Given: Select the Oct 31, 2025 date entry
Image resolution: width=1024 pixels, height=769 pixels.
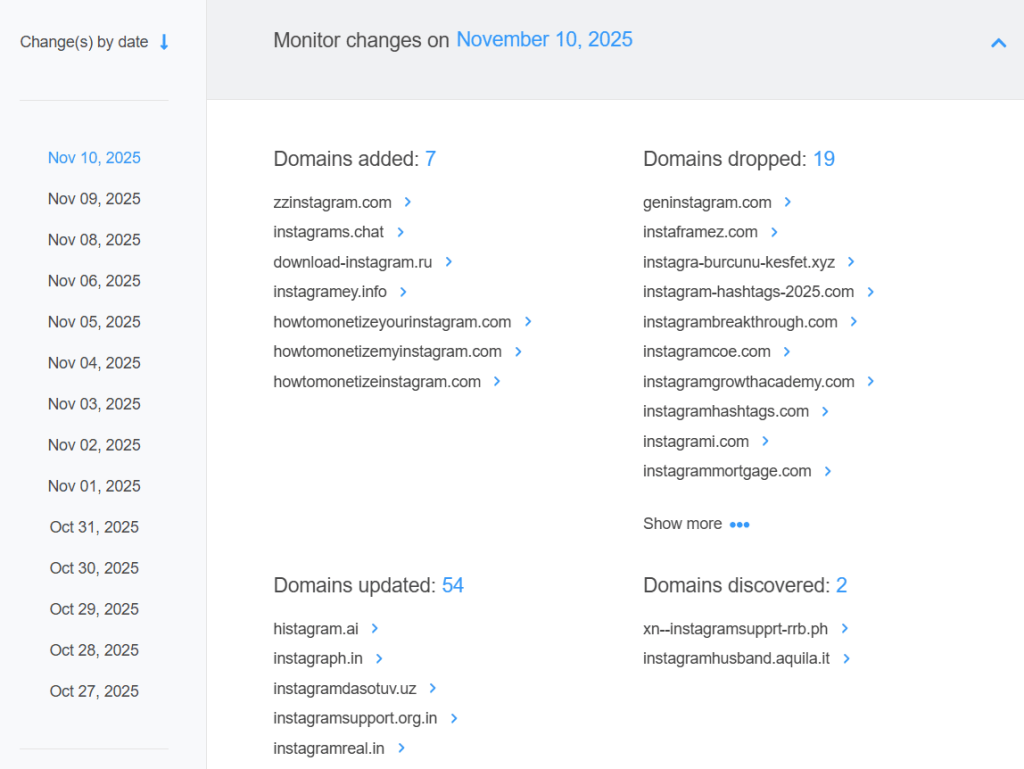Looking at the screenshot, I should coord(94,527).
